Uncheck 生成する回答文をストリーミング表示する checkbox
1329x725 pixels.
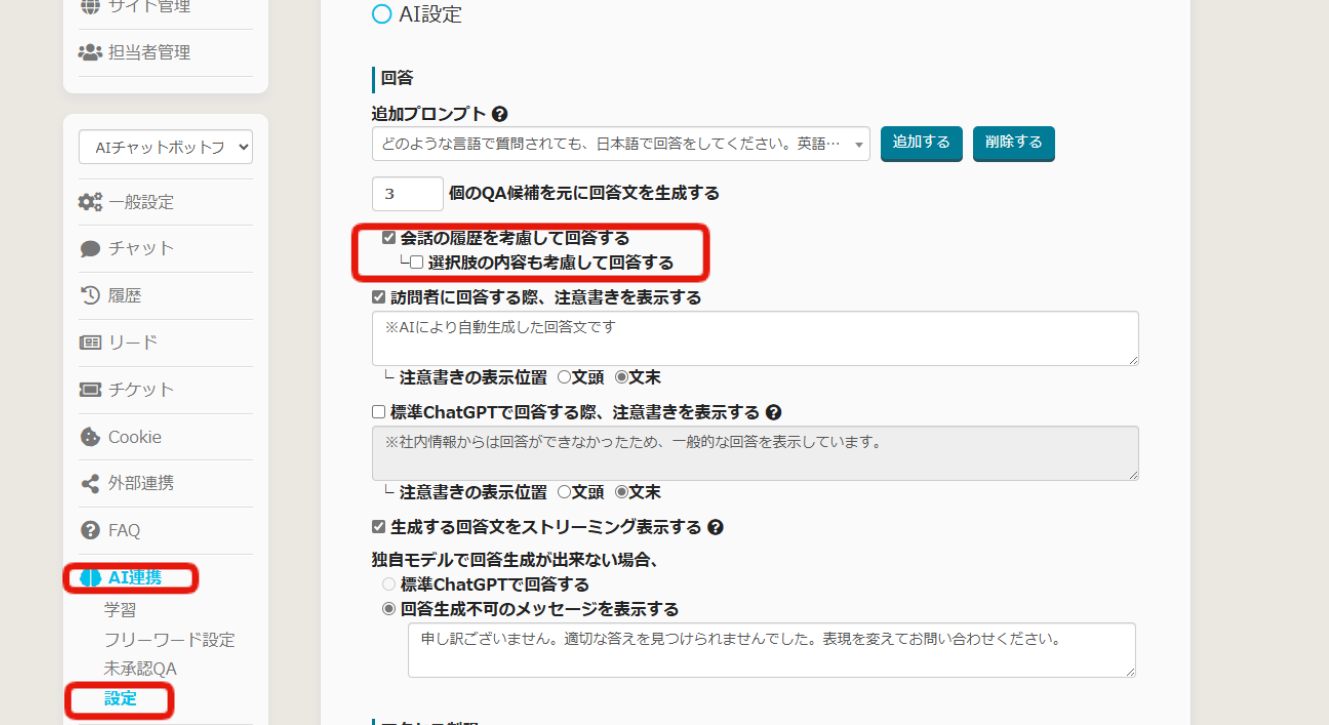pyautogui.click(x=379, y=527)
